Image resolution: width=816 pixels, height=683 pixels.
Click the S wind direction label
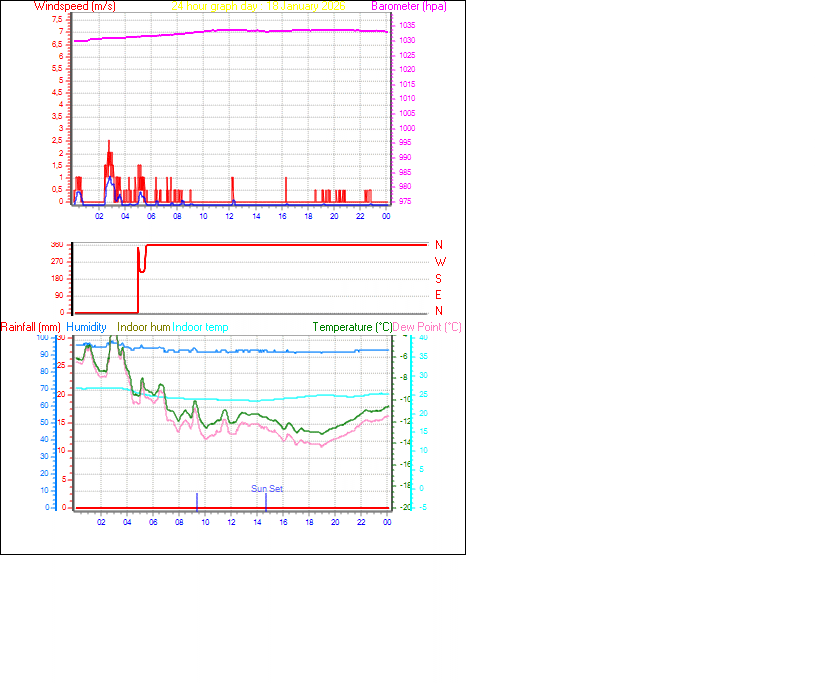pyautogui.click(x=438, y=279)
